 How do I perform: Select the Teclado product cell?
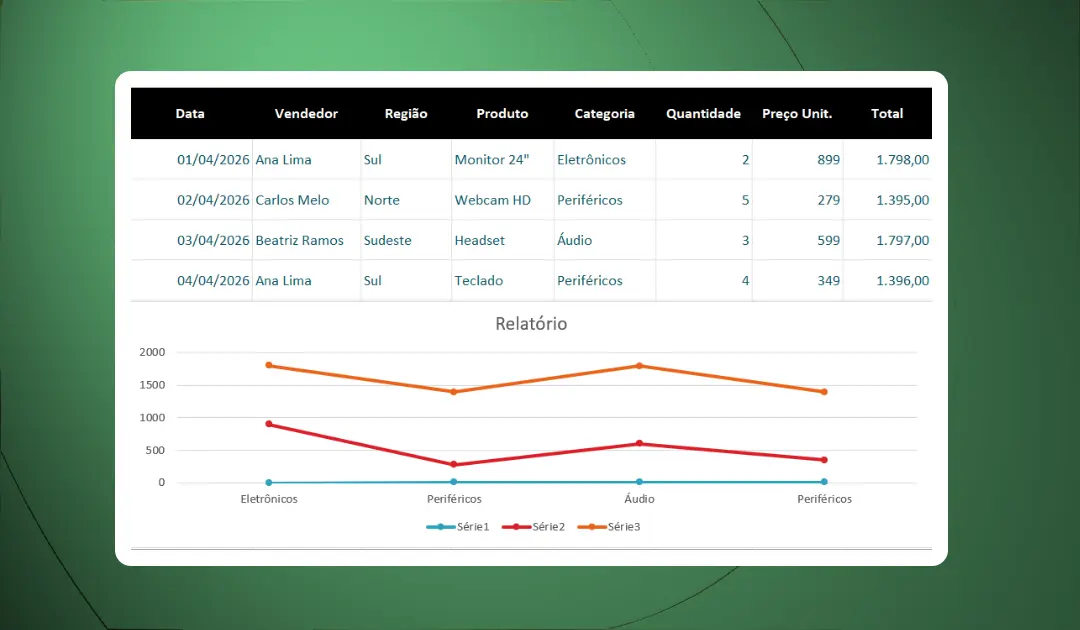[x=479, y=281]
